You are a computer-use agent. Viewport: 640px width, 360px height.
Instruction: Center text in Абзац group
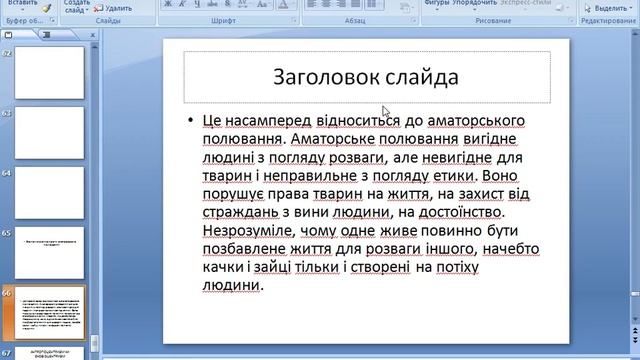point(327,4)
